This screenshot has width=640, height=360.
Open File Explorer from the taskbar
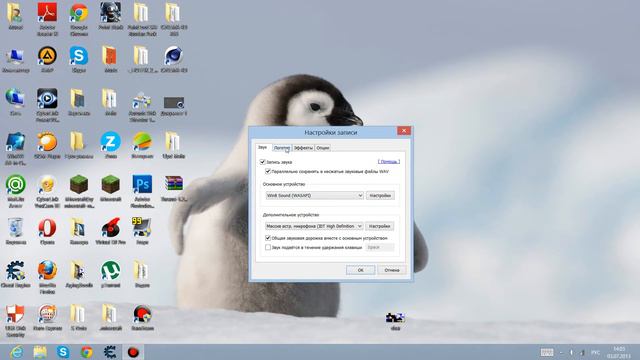click(40, 352)
